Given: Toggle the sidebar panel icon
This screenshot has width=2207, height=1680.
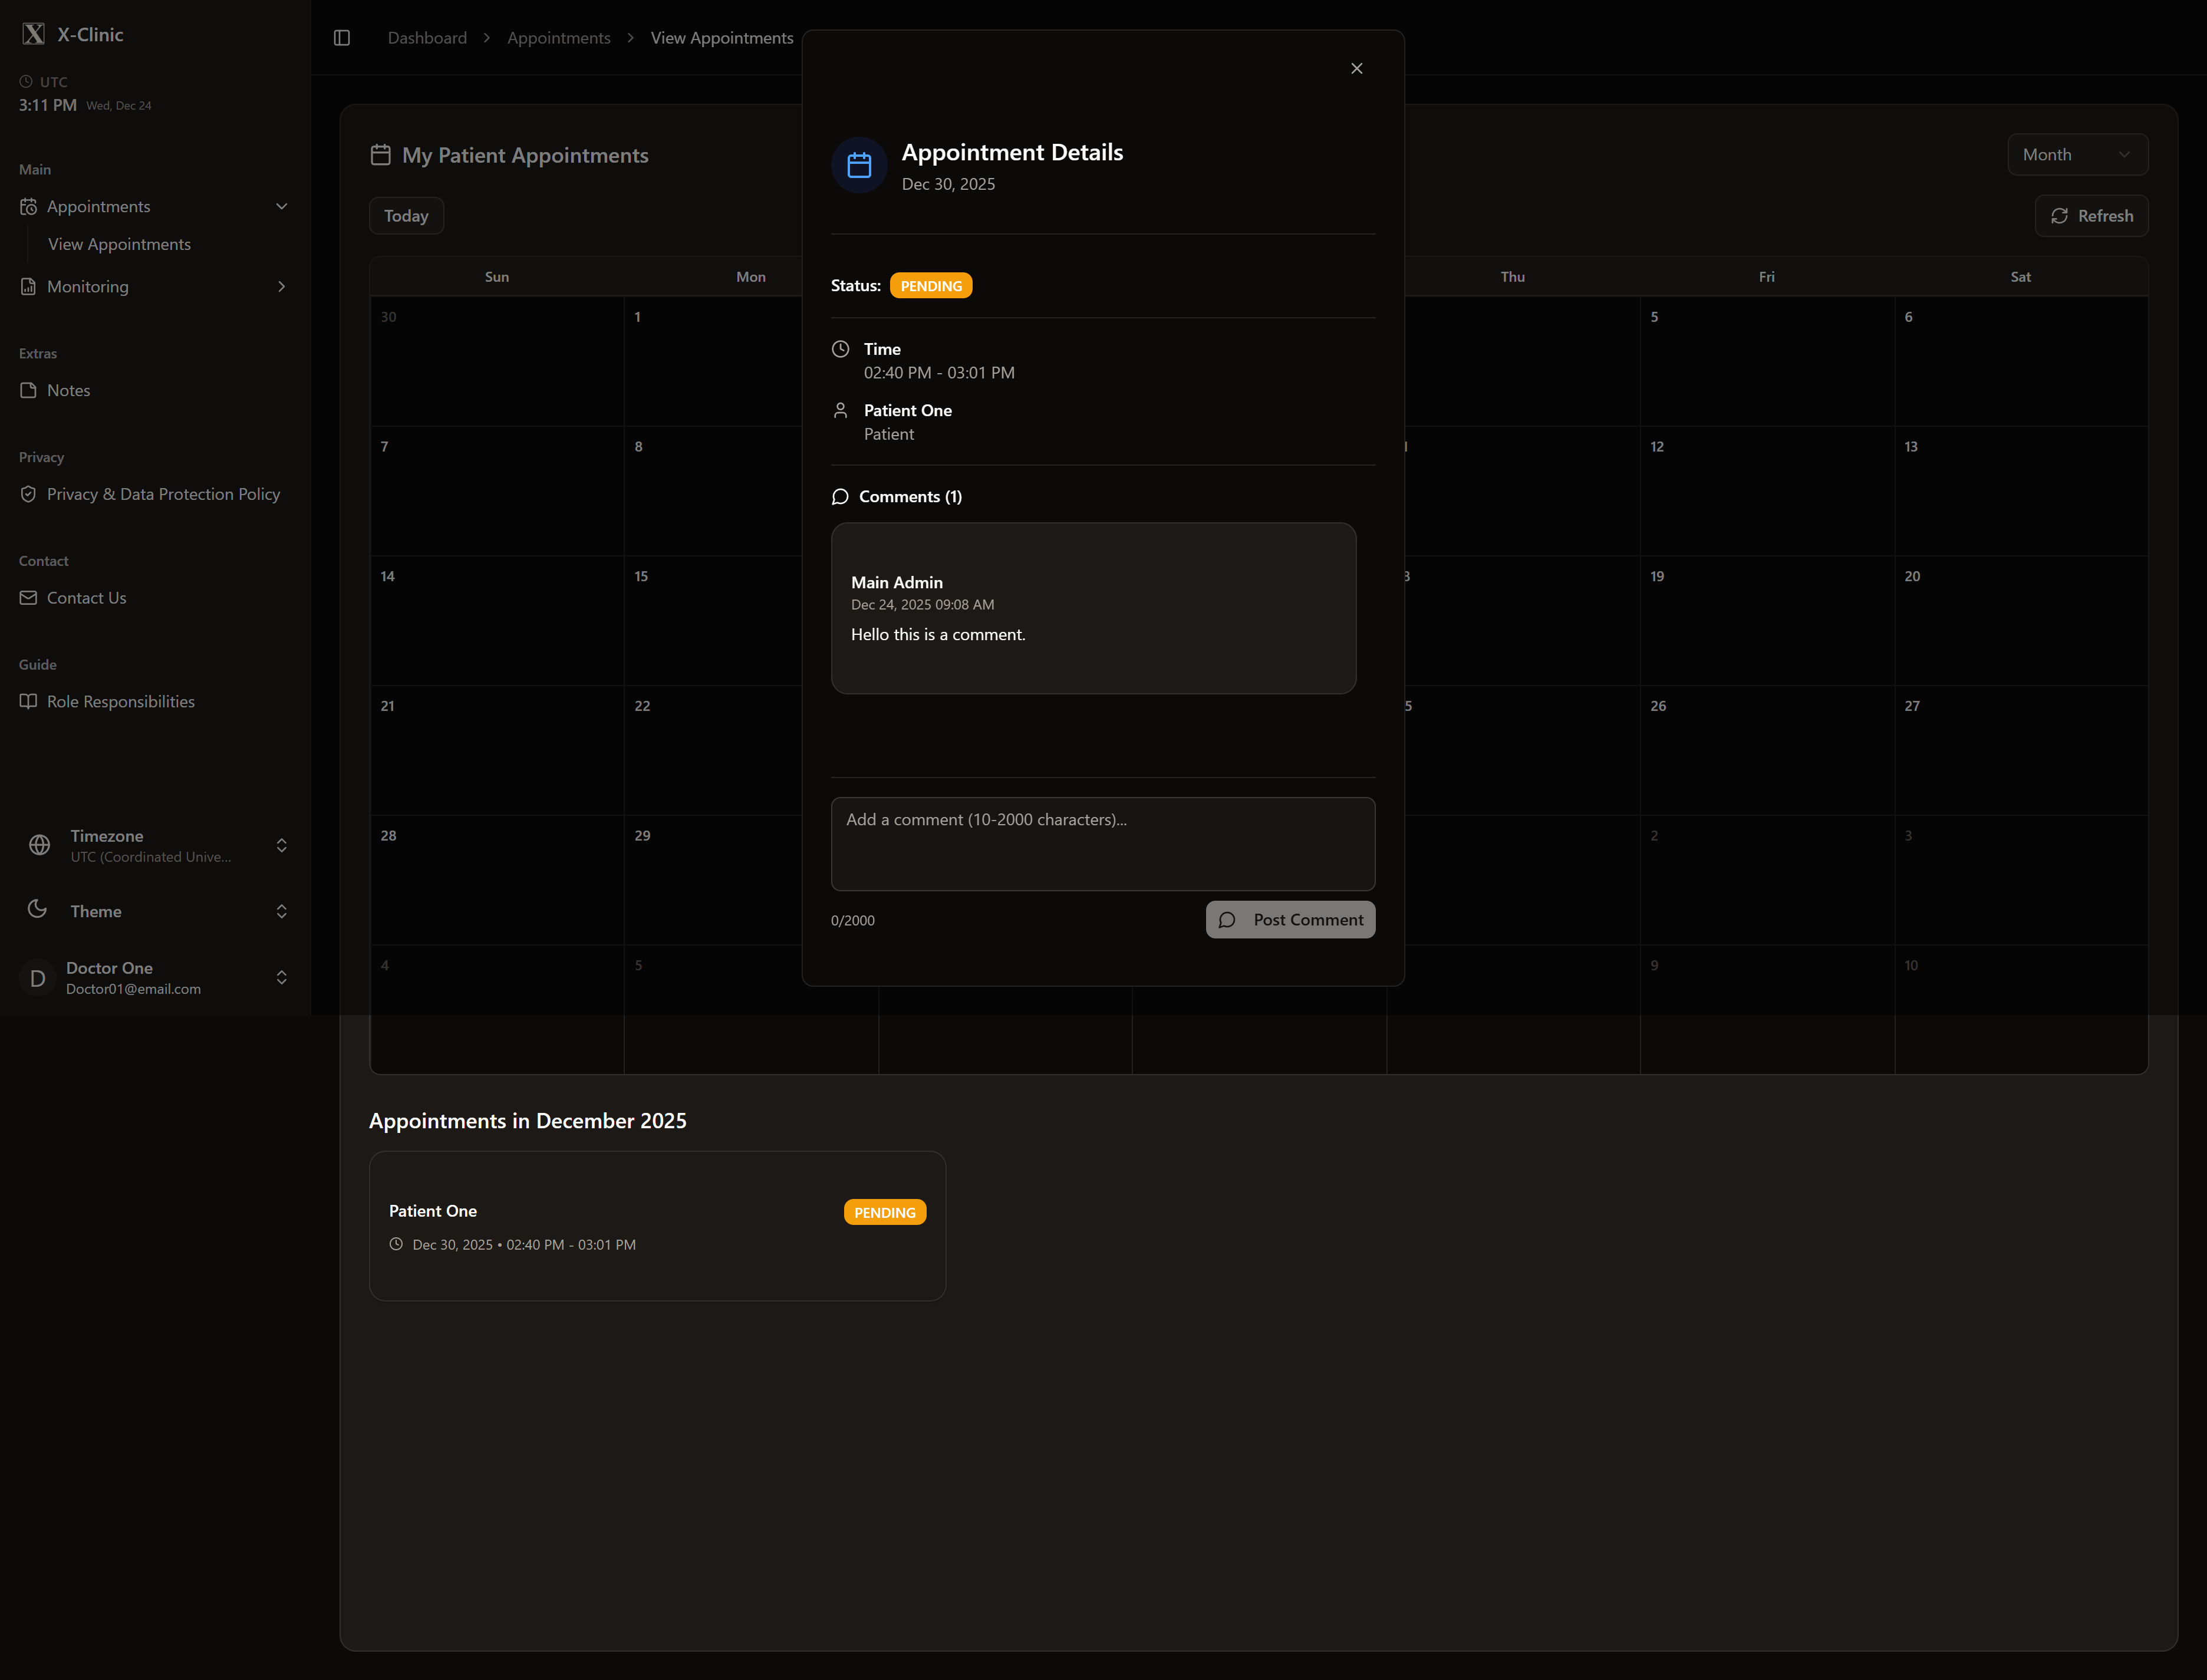Looking at the screenshot, I should point(342,38).
